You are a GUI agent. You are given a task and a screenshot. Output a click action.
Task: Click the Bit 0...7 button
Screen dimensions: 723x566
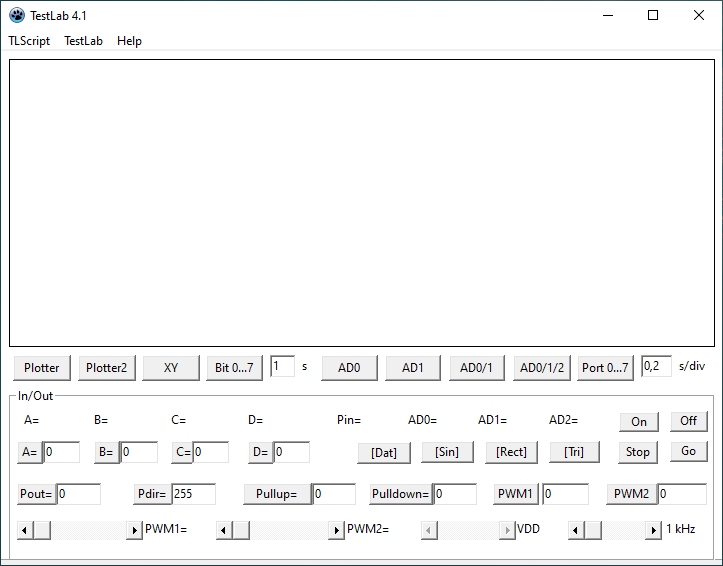click(236, 368)
